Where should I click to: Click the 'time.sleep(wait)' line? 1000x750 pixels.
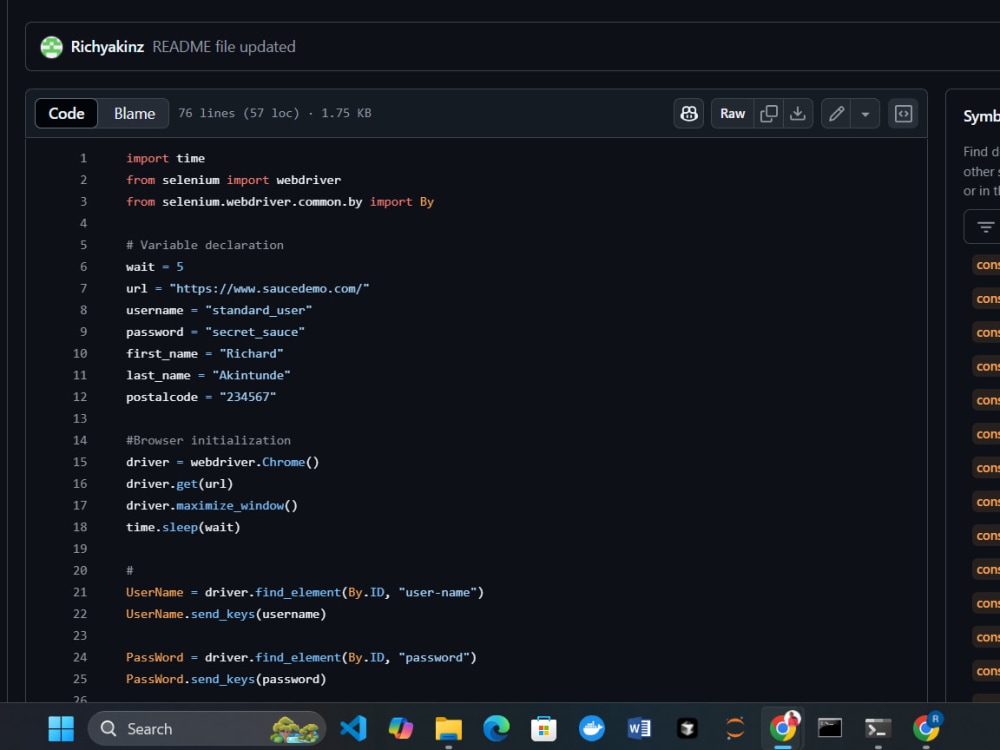tap(183, 527)
